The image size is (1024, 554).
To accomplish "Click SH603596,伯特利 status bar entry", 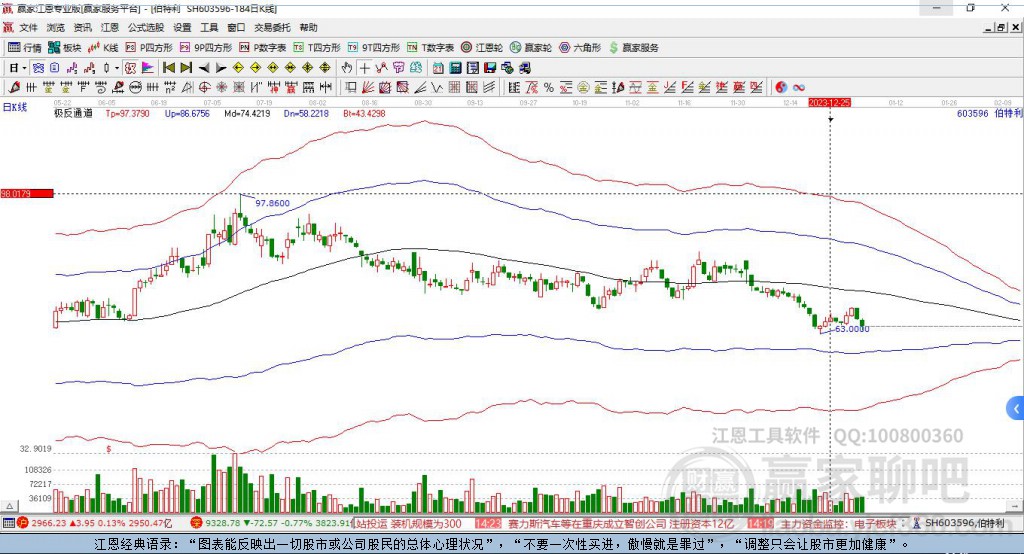I will click(x=964, y=523).
